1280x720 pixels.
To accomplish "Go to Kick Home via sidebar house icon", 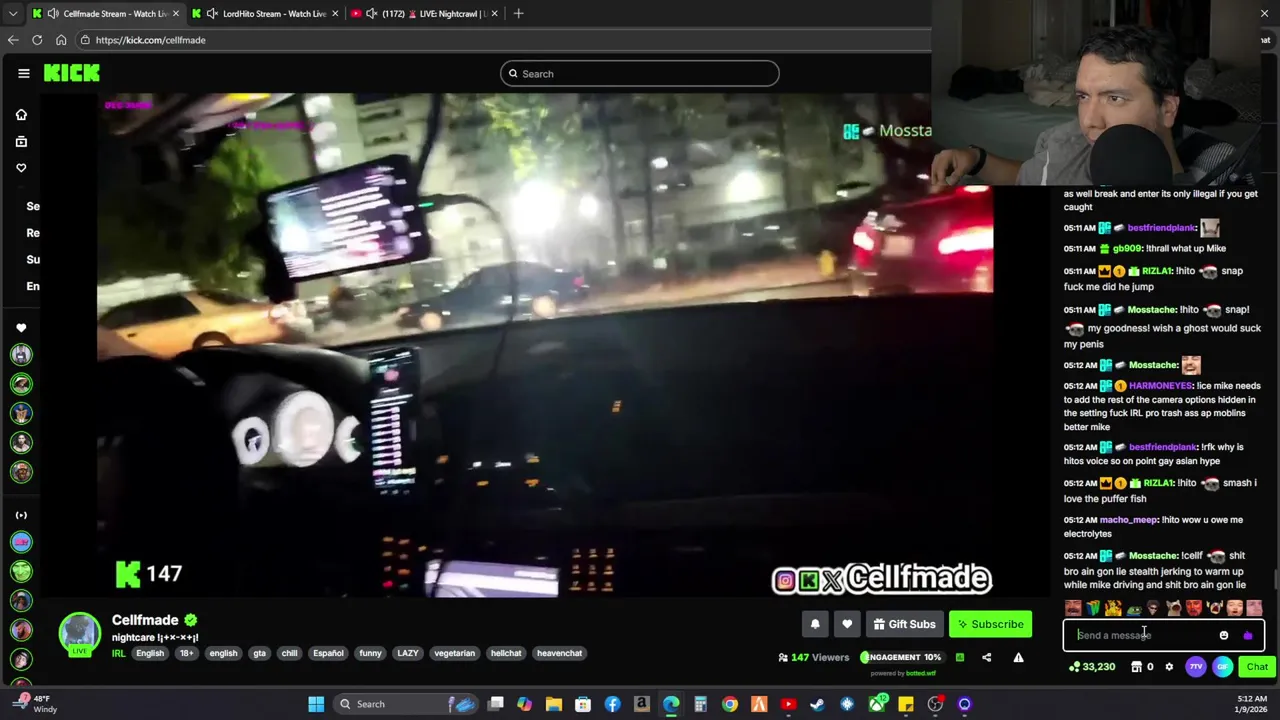I will click(x=21, y=115).
